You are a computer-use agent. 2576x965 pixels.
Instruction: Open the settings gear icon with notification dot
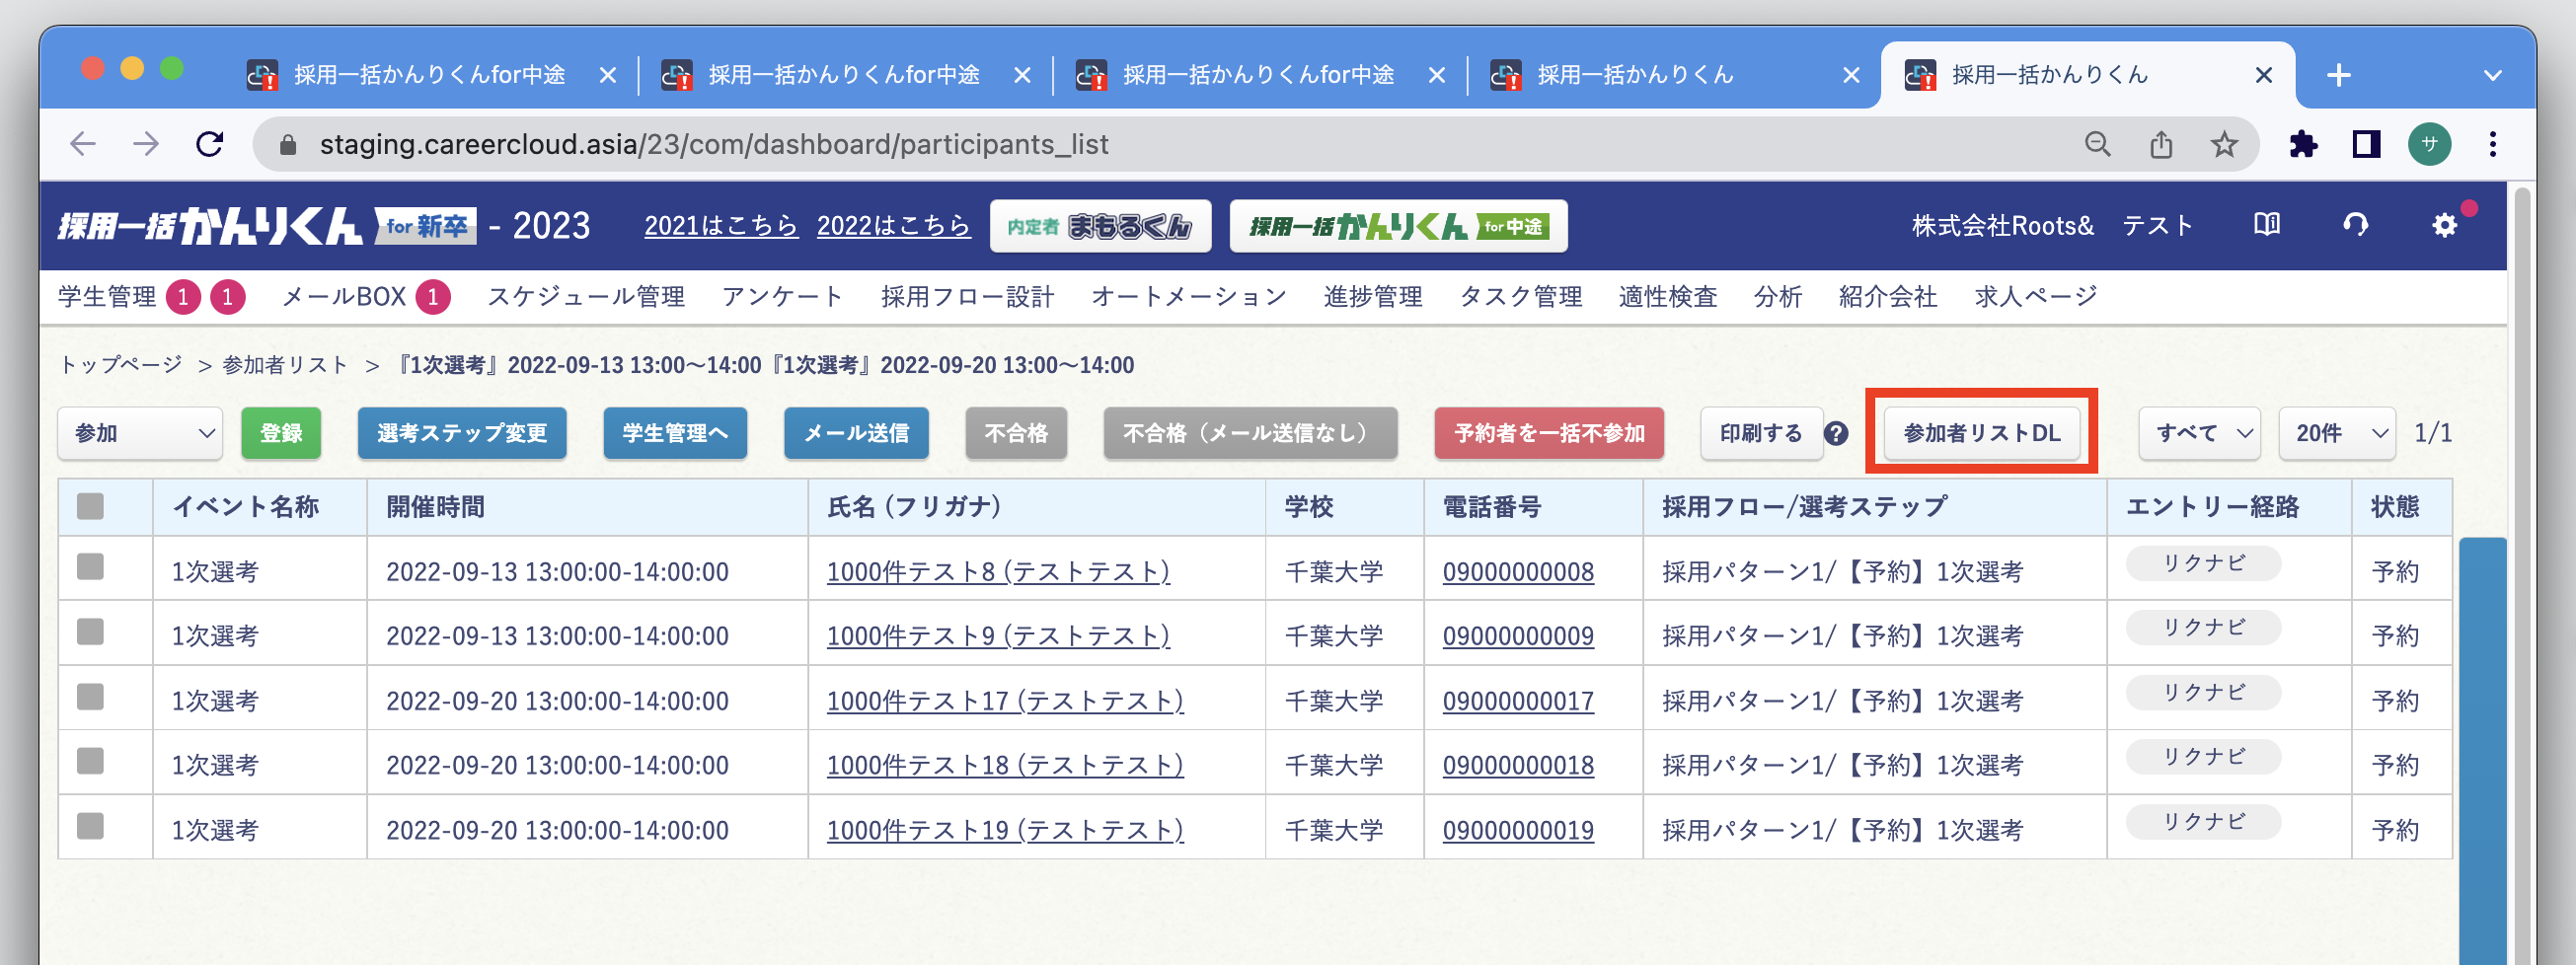click(2444, 227)
